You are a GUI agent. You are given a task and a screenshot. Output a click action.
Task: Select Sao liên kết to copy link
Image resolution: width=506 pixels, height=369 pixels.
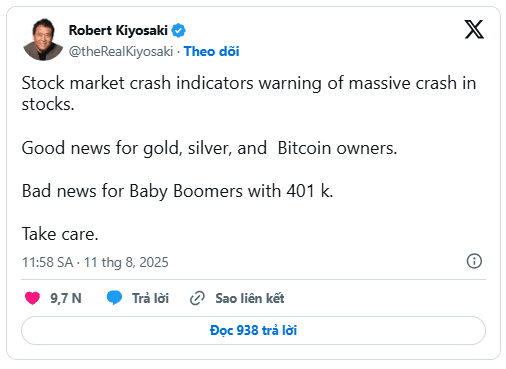(250, 298)
